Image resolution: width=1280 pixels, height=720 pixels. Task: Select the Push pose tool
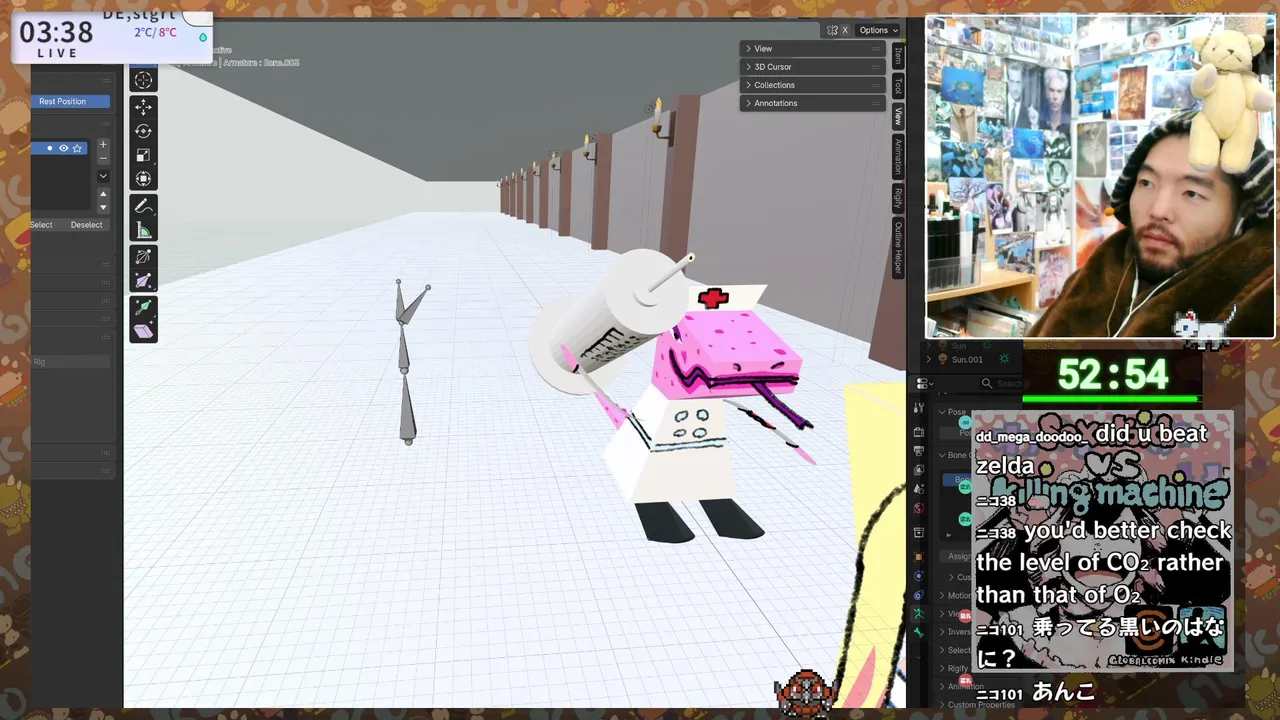(143, 282)
